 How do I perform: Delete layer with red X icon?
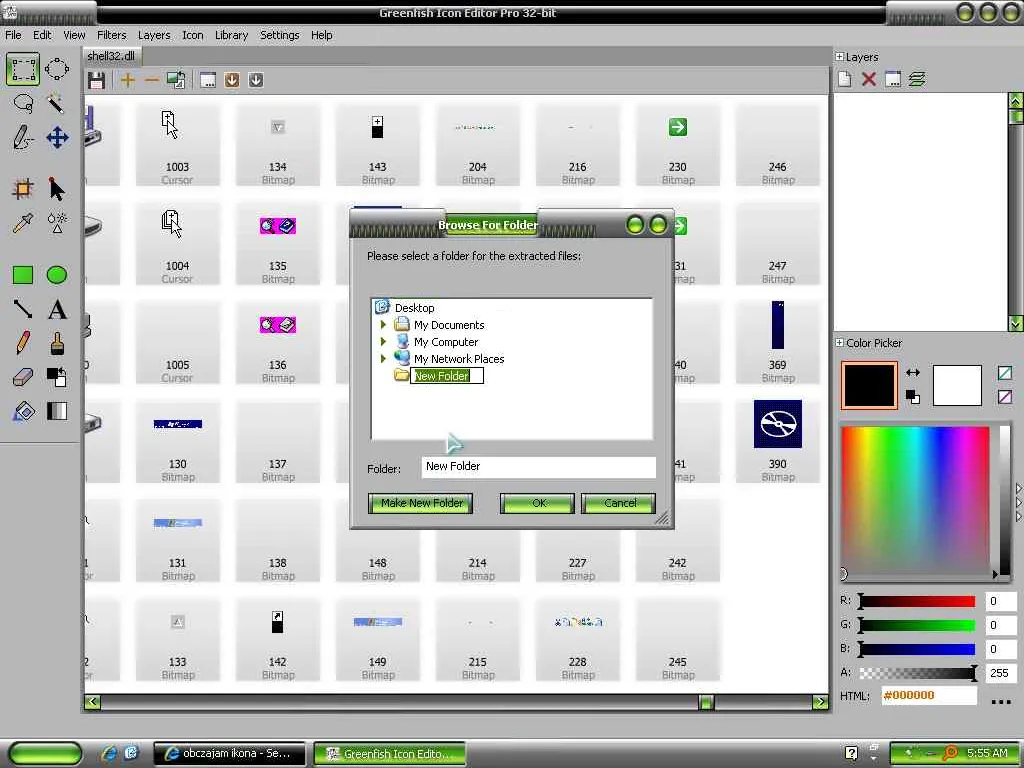coord(869,79)
